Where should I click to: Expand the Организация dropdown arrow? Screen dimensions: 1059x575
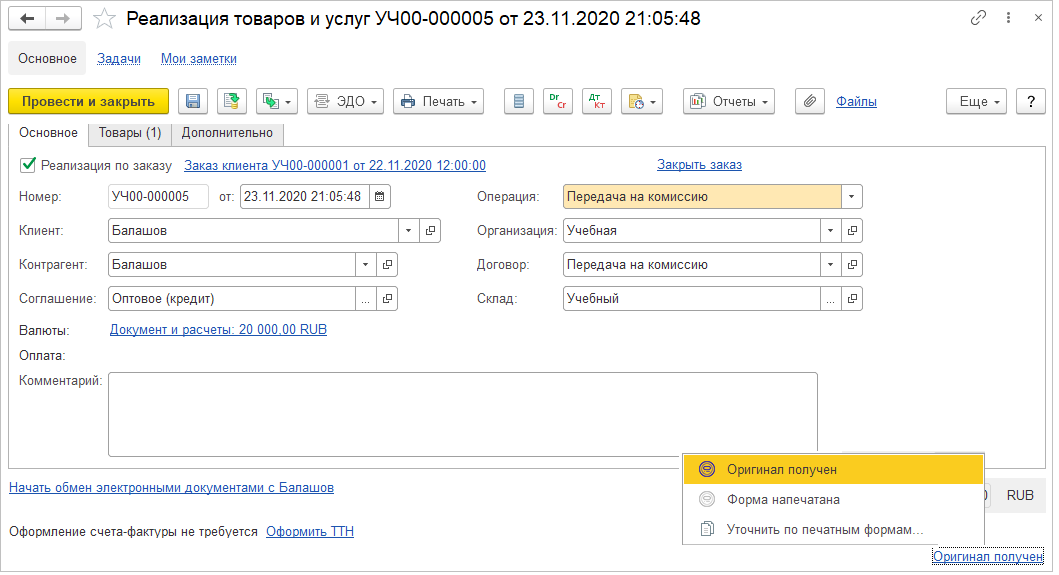pos(829,231)
